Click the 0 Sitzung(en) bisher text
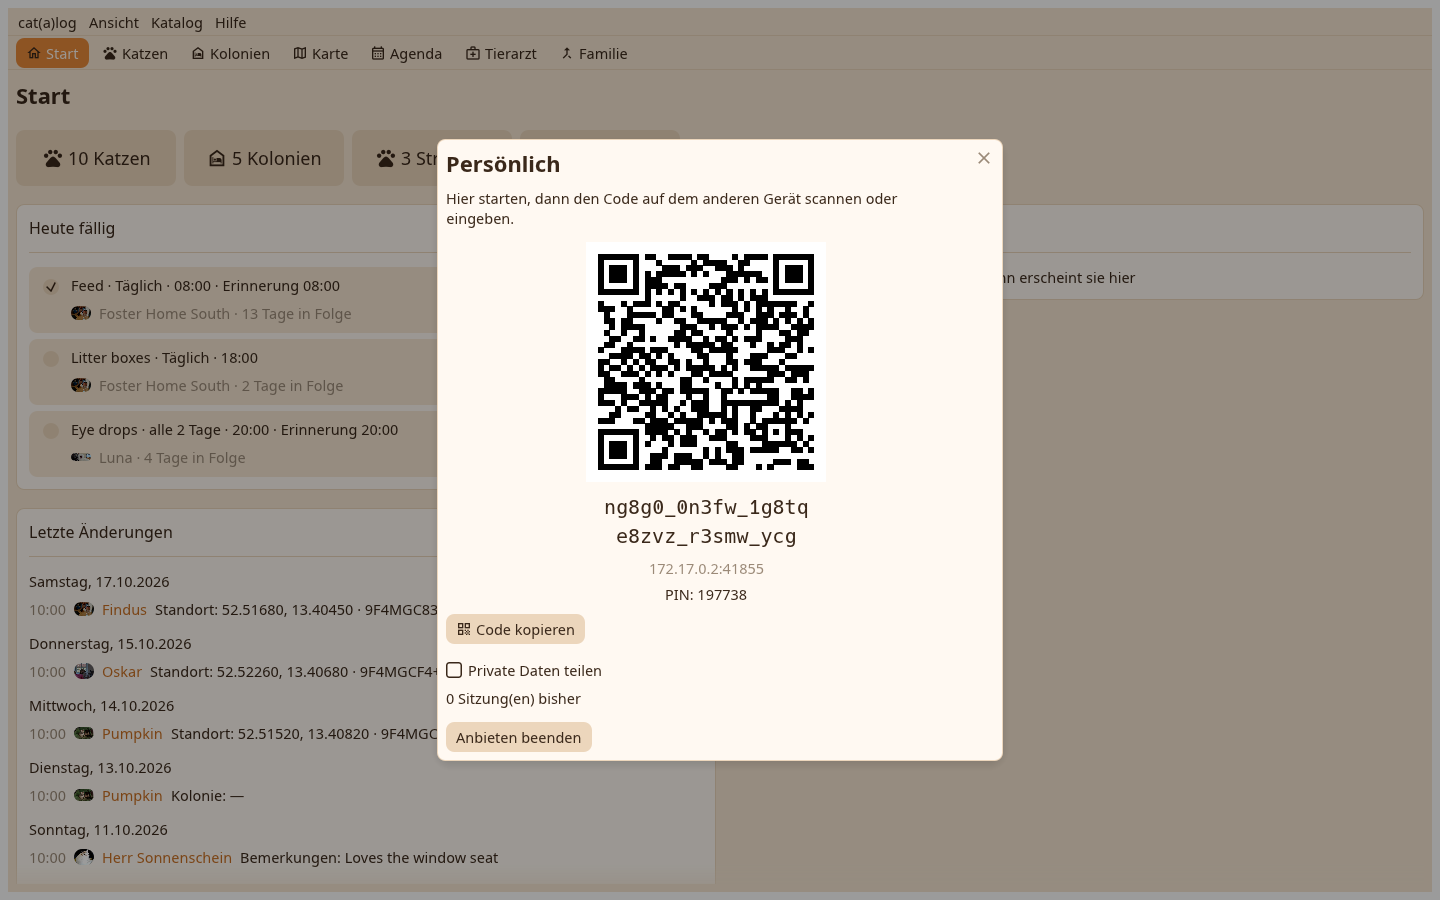Viewport: 1440px width, 900px height. tap(513, 698)
